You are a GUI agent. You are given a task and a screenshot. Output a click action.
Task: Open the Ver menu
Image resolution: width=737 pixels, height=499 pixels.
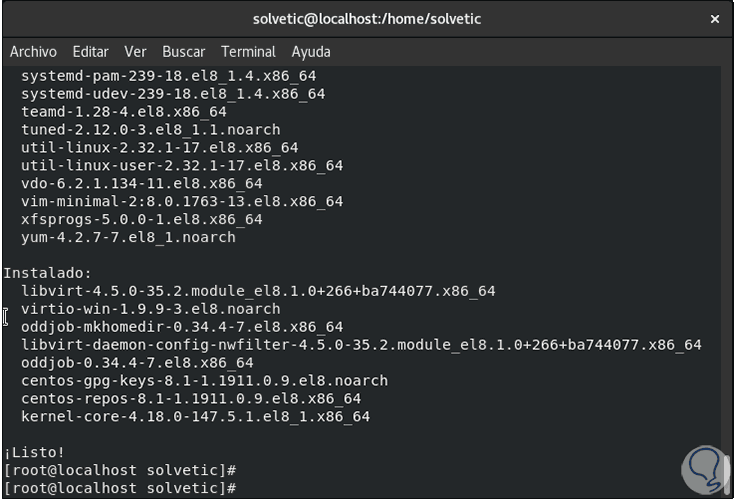(x=135, y=51)
